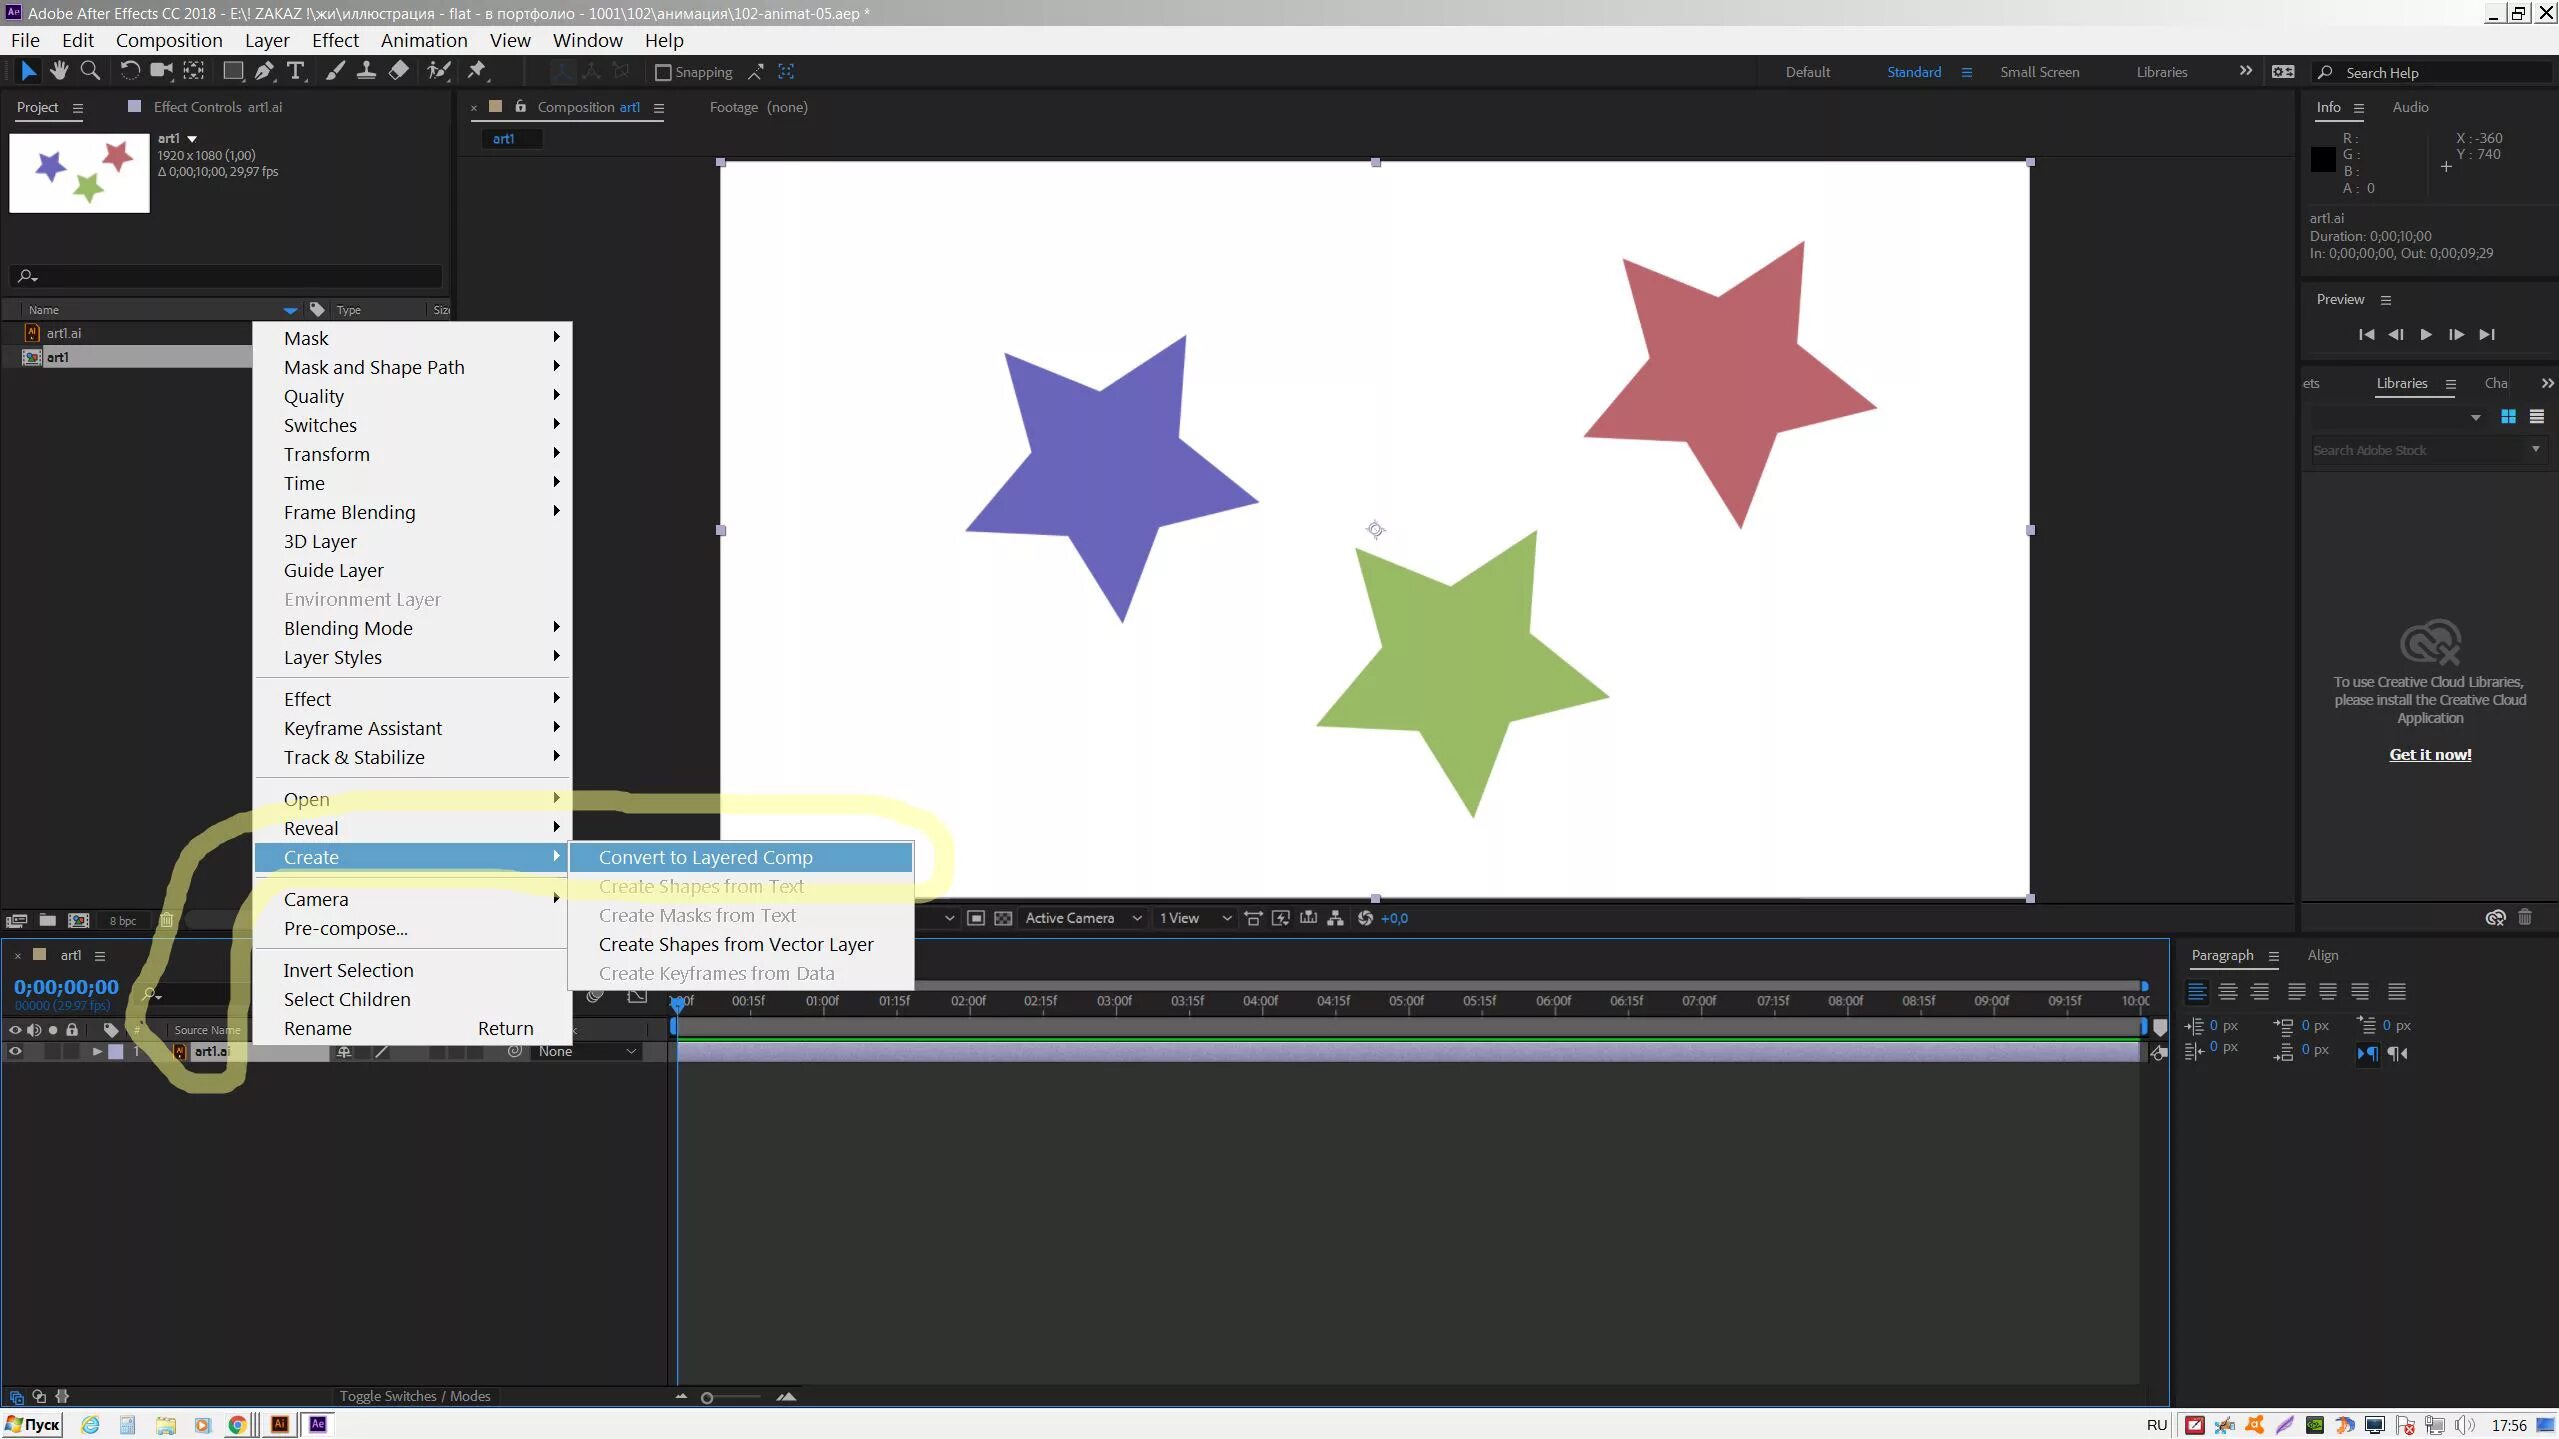
Task: Switch to the Standard workspace
Action: click(x=1912, y=71)
